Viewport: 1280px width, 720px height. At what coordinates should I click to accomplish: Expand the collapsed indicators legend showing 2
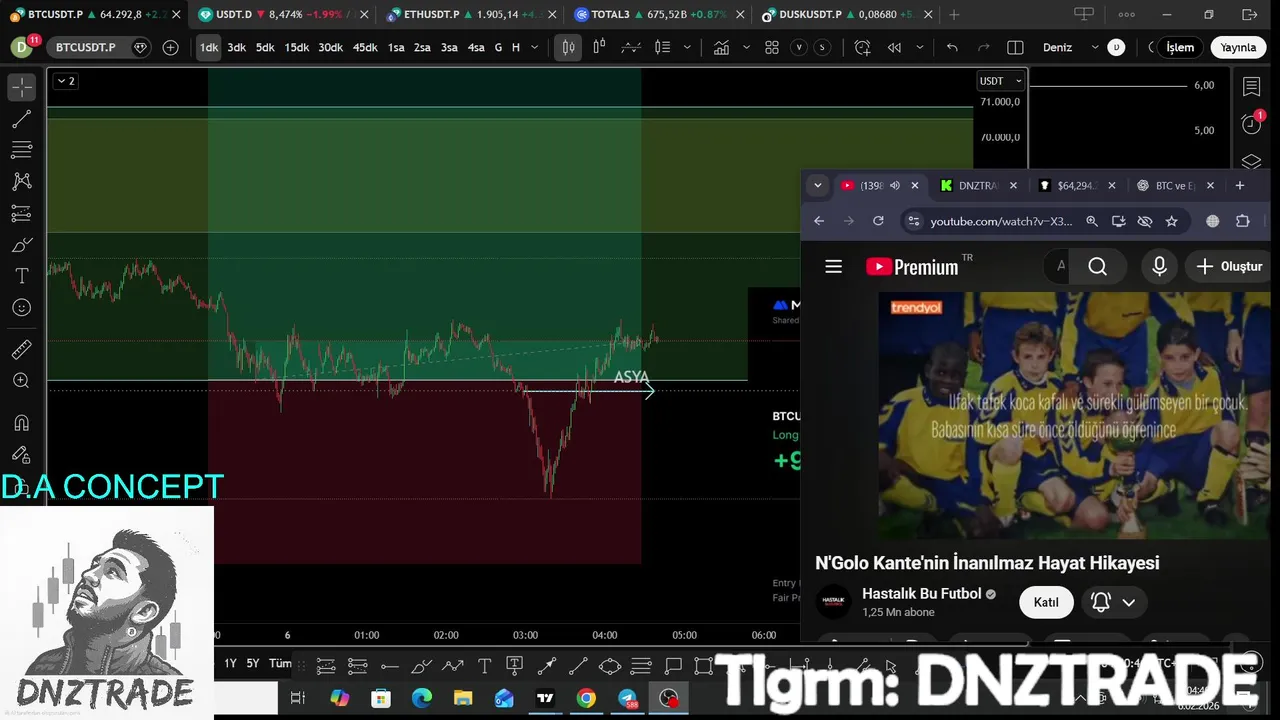coord(65,81)
